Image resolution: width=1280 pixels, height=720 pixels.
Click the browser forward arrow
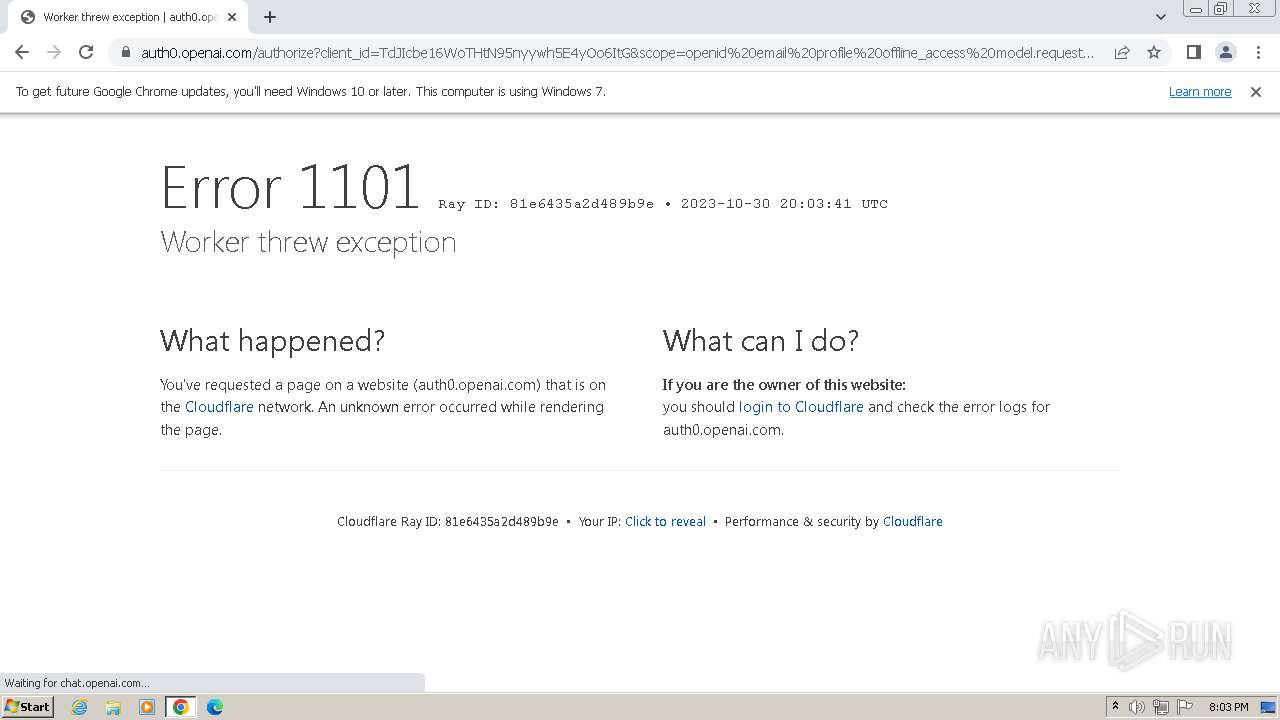54,52
